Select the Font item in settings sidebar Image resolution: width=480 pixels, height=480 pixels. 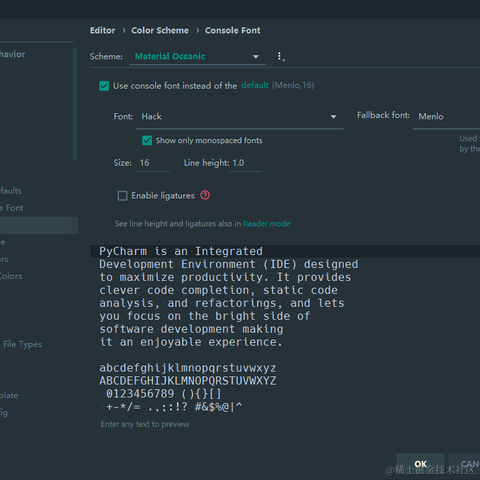[x=12, y=208]
